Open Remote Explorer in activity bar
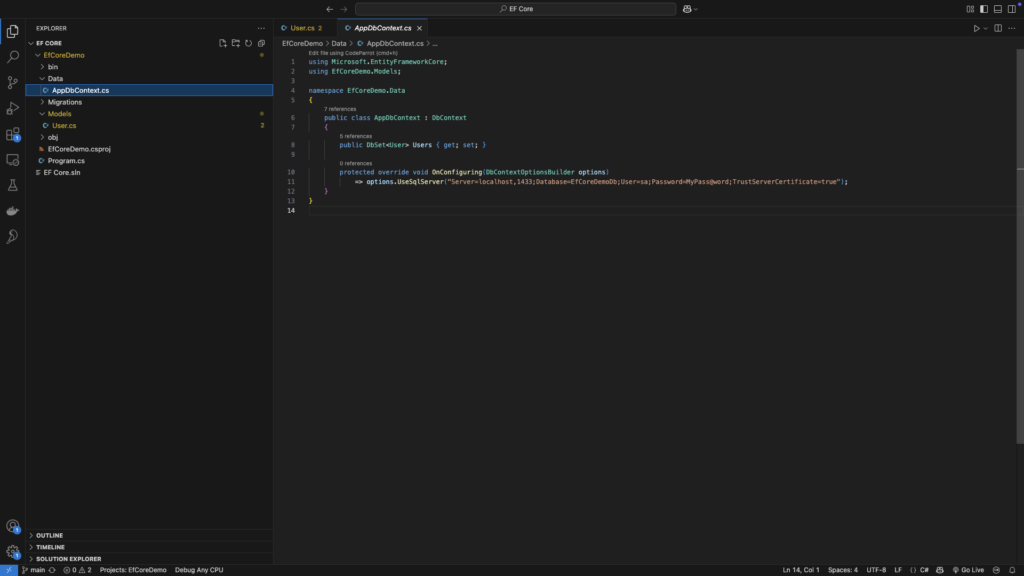Image resolution: width=1024 pixels, height=576 pixels. point(12,160)
